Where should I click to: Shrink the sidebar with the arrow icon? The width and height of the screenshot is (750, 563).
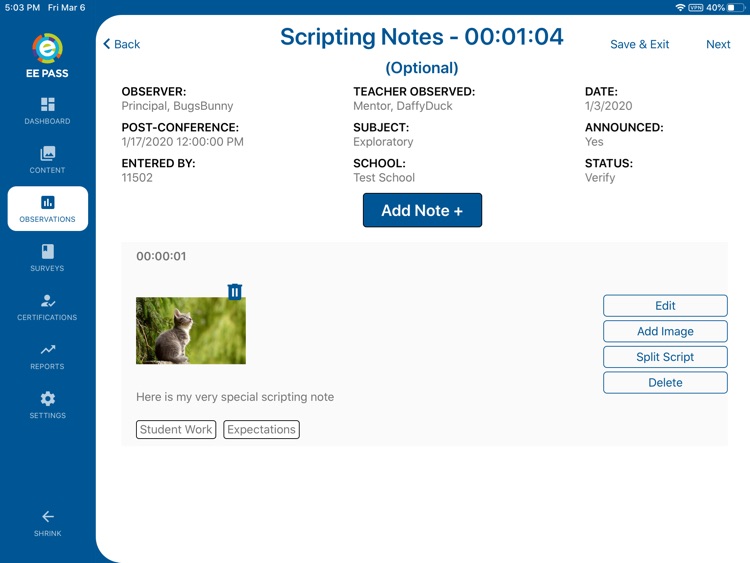(x=47, y=517)
